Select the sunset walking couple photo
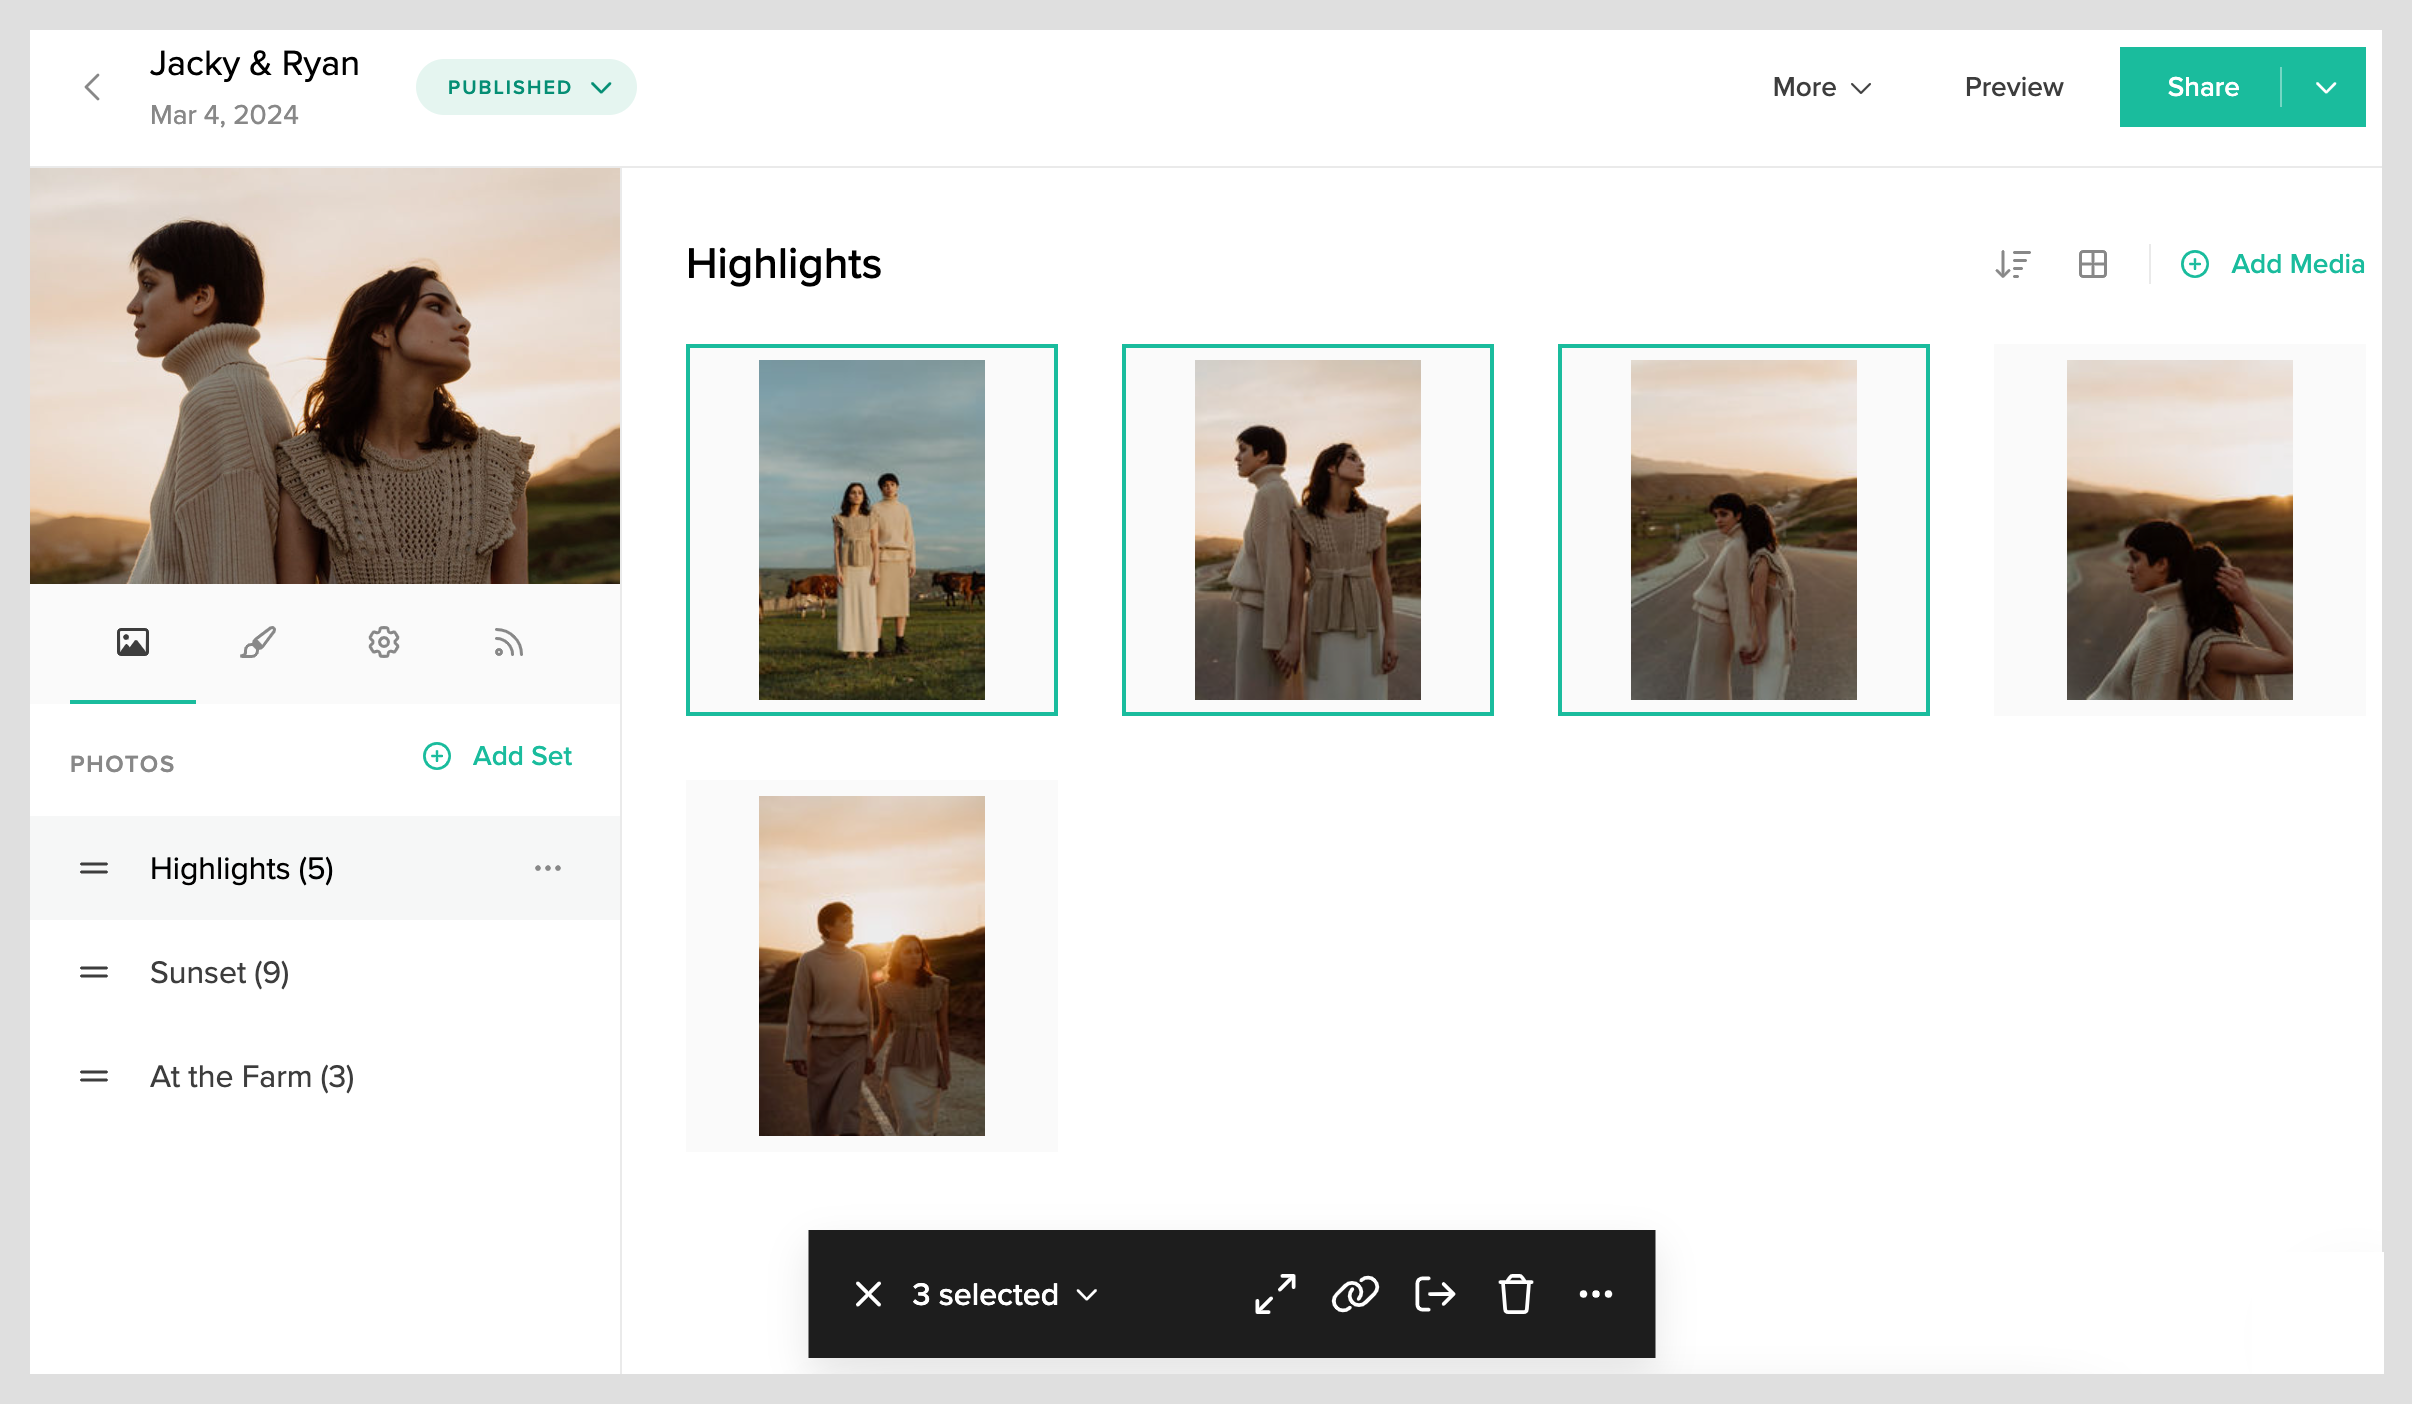 (x=871, y=966)
